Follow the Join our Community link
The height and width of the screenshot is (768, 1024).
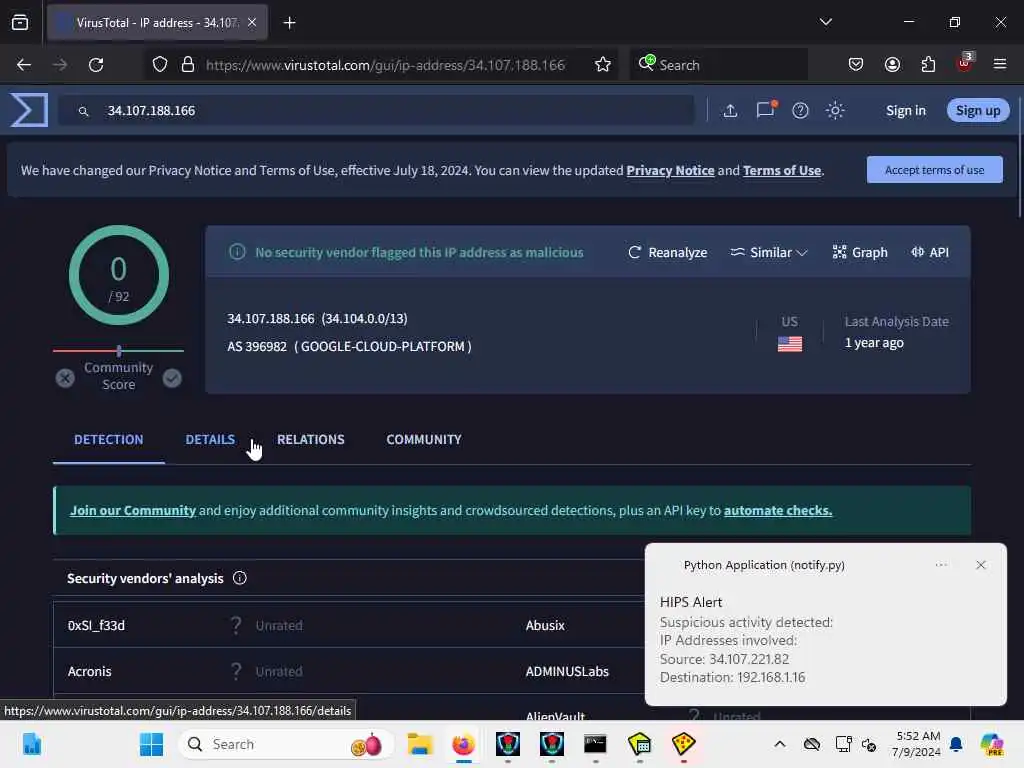133,510
